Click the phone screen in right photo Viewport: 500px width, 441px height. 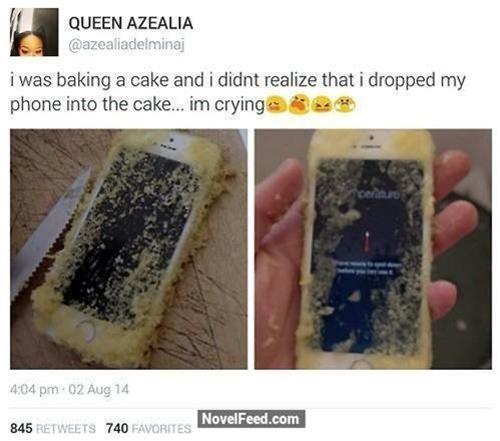coord(368,255)
